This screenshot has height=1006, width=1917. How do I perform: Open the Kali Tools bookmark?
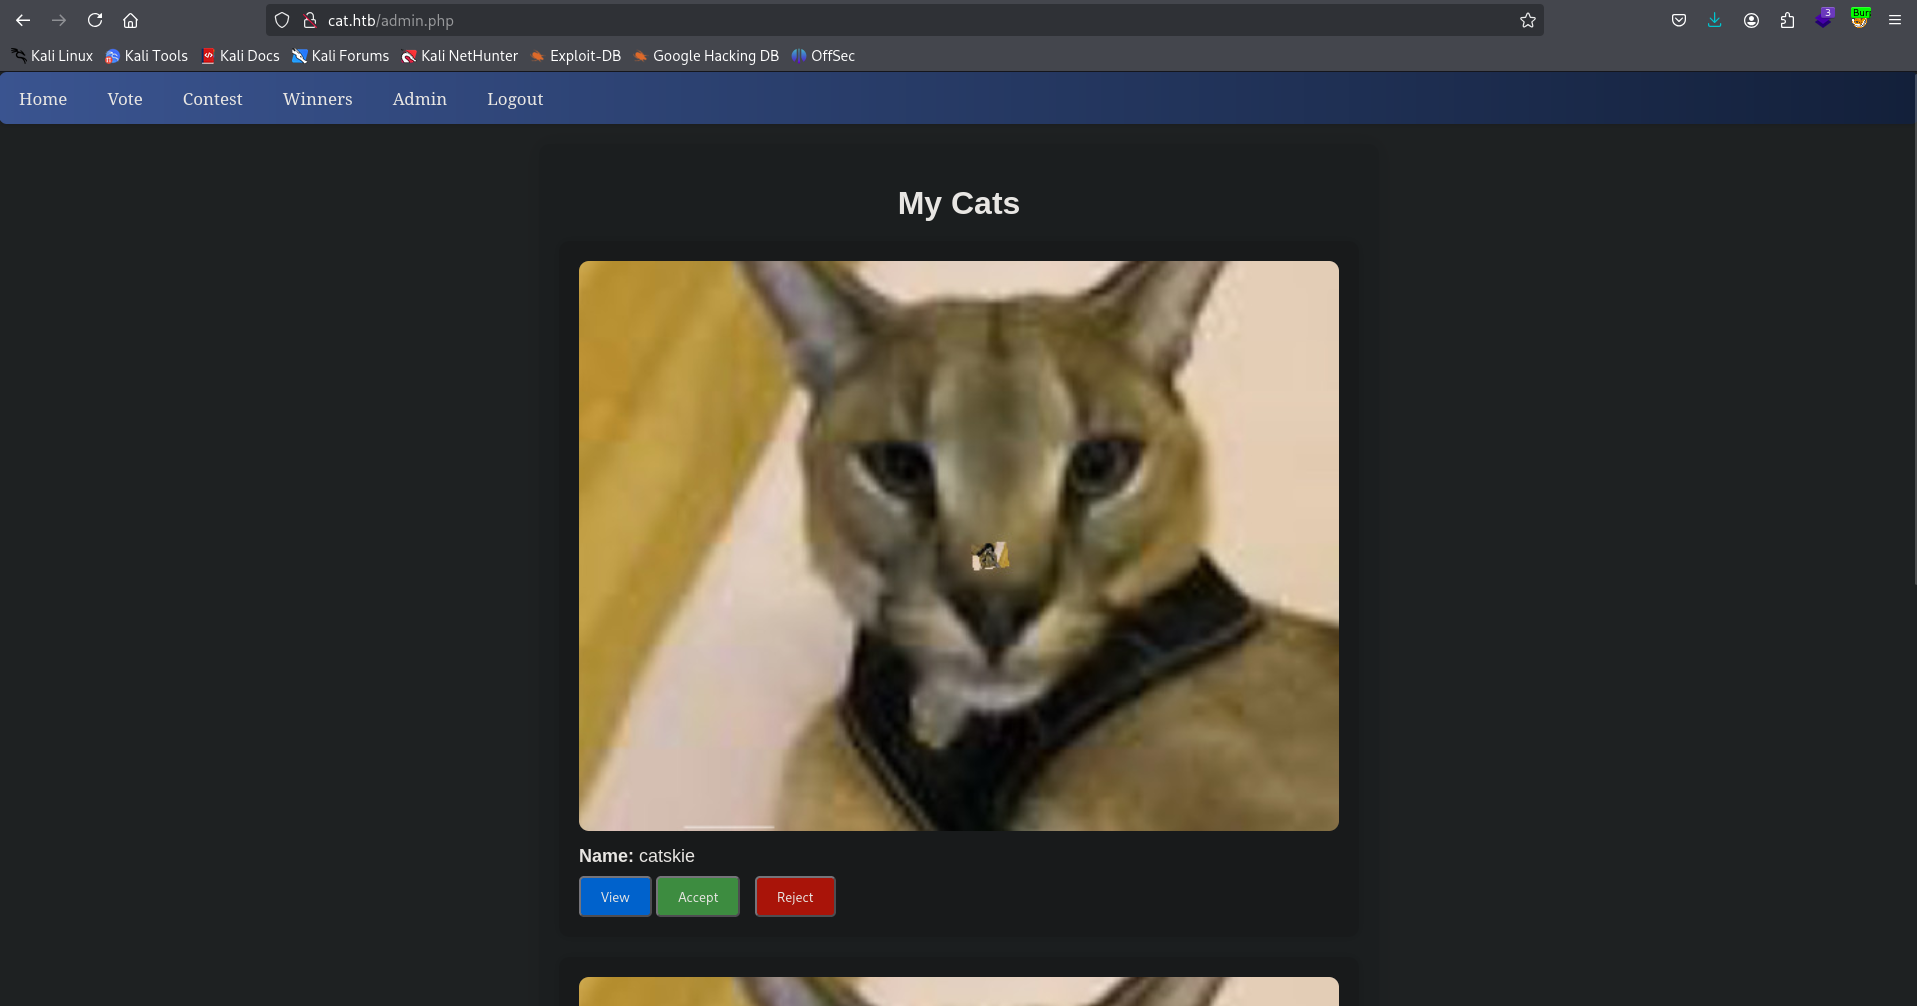147,56
